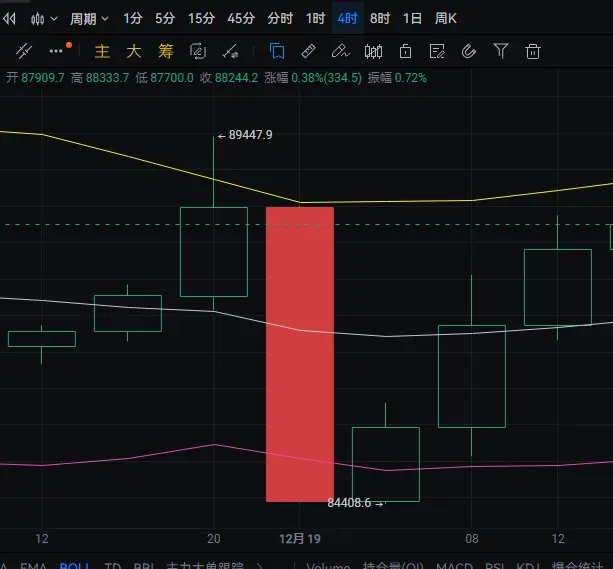Switch to the 45分 timeframe
Viewport: 613px width, 569px height.
pos(241,18)
